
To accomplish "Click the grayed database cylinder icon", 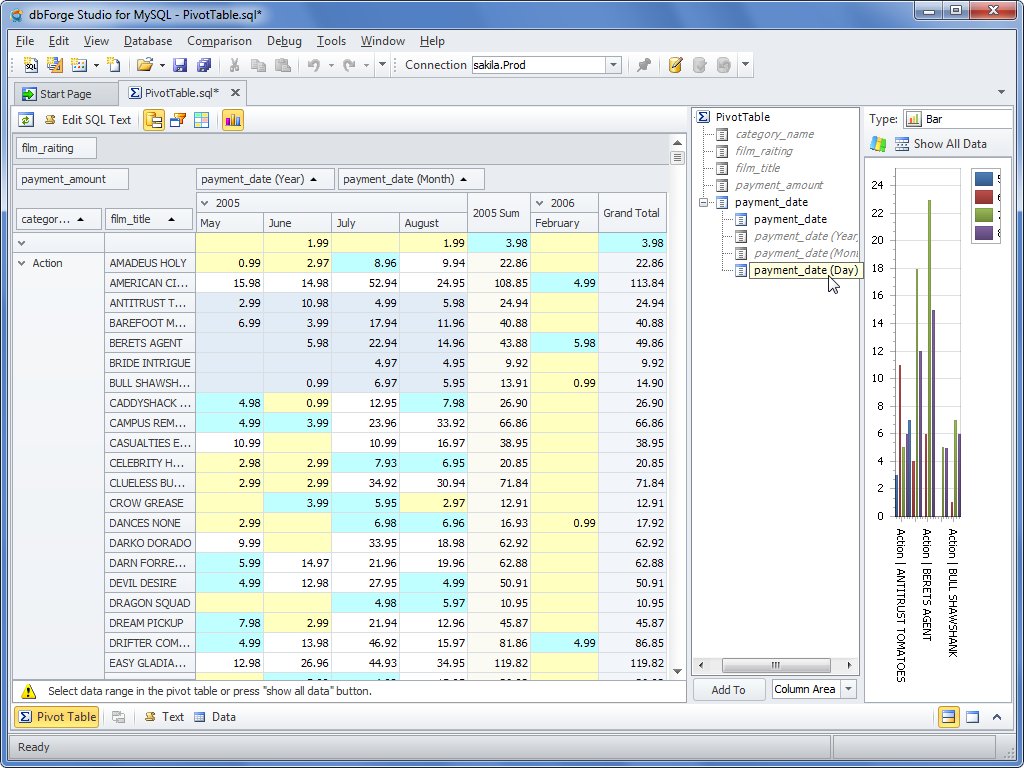I will pos(699,65).
